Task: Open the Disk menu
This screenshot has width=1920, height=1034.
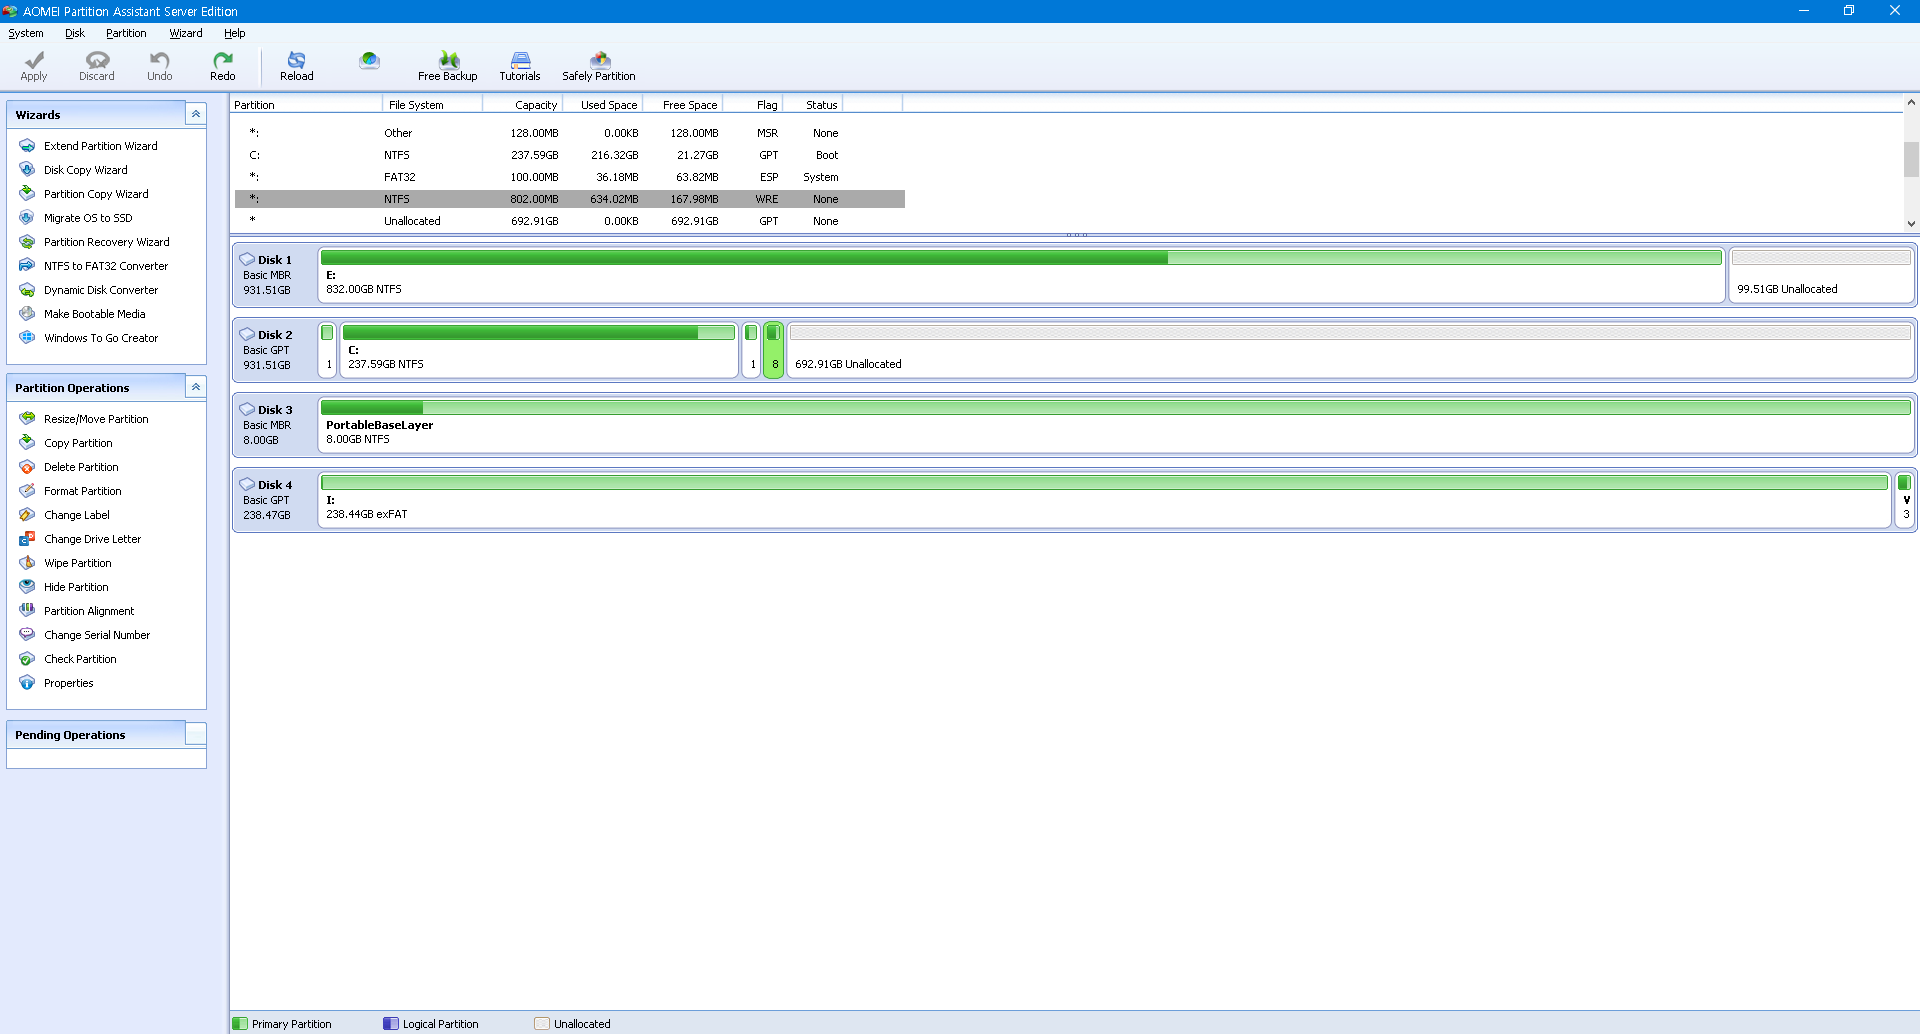Action: click(x=75, y=33)
